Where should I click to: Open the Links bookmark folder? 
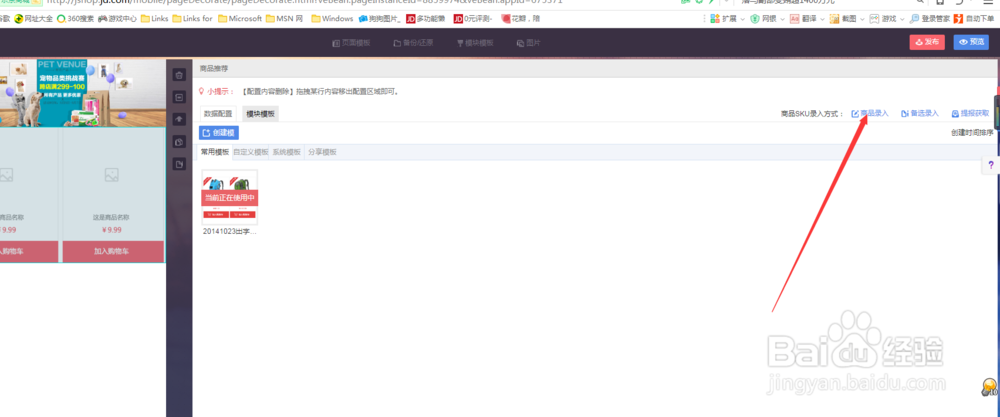(155, 18)
